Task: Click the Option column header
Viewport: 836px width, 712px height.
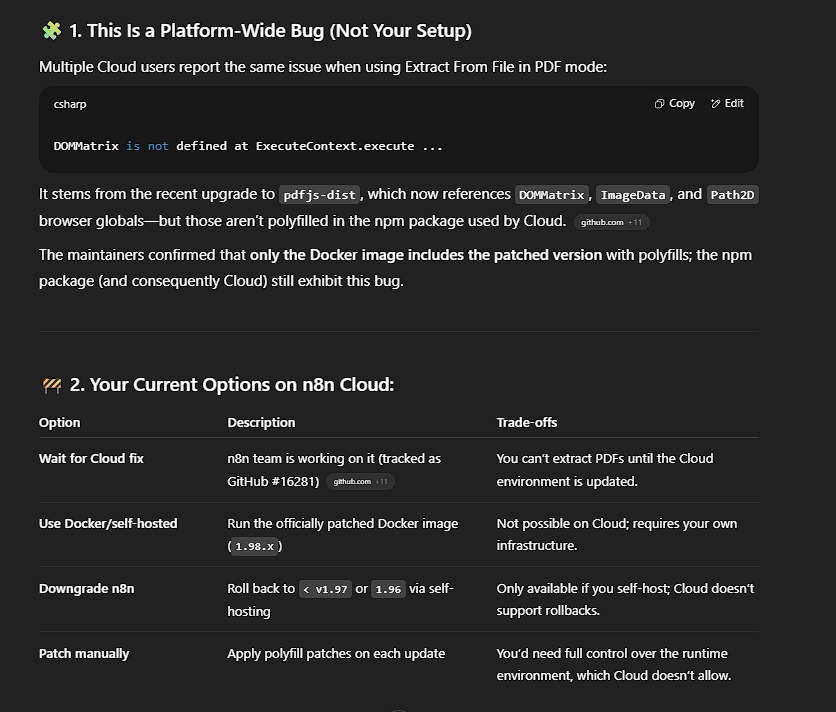Action: pyautogui.click(x=59, y=422)
